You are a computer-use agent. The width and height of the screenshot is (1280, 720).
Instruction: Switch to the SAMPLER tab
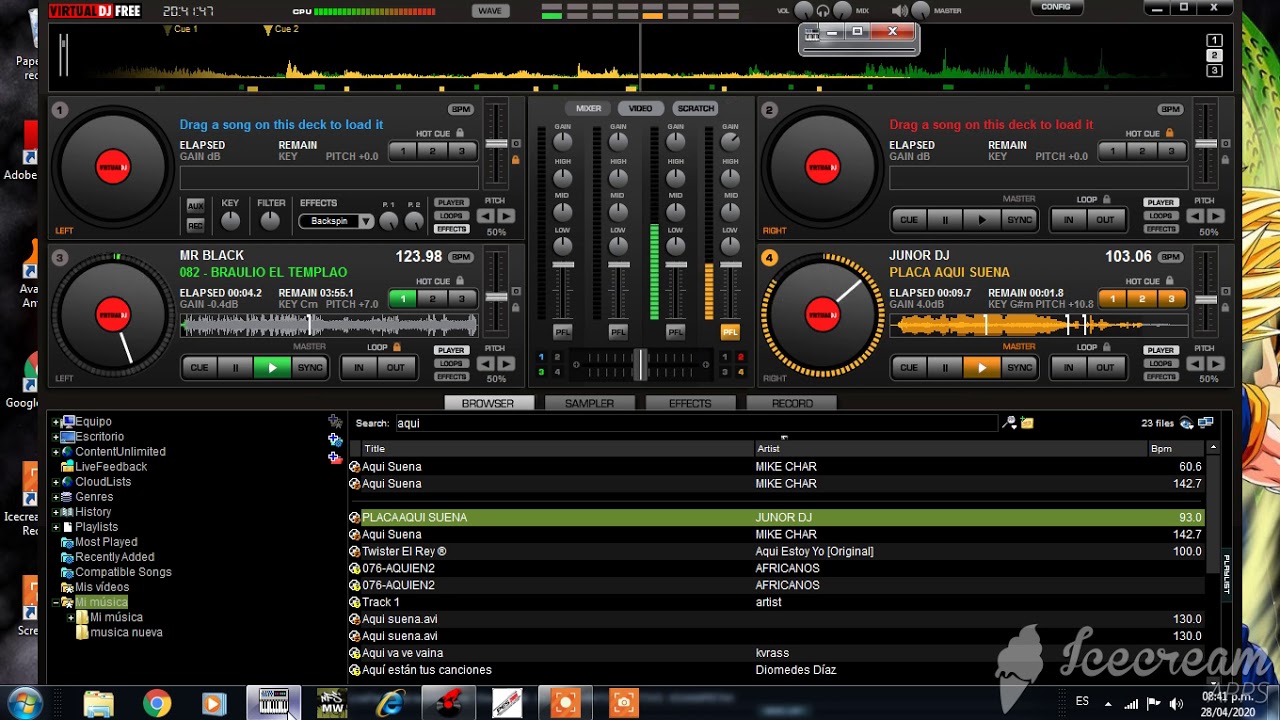(589, 403)
